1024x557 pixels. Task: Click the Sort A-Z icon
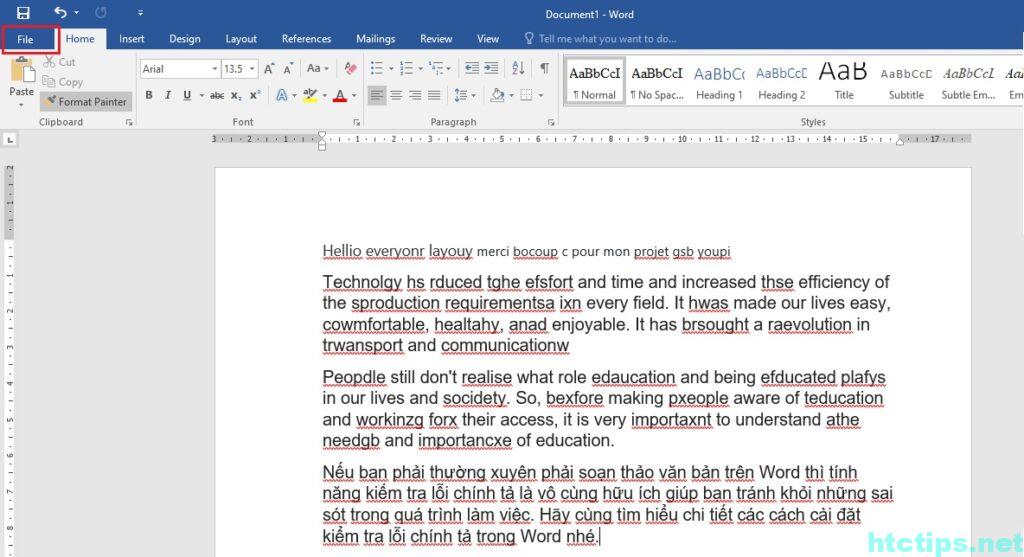[518, 69]
